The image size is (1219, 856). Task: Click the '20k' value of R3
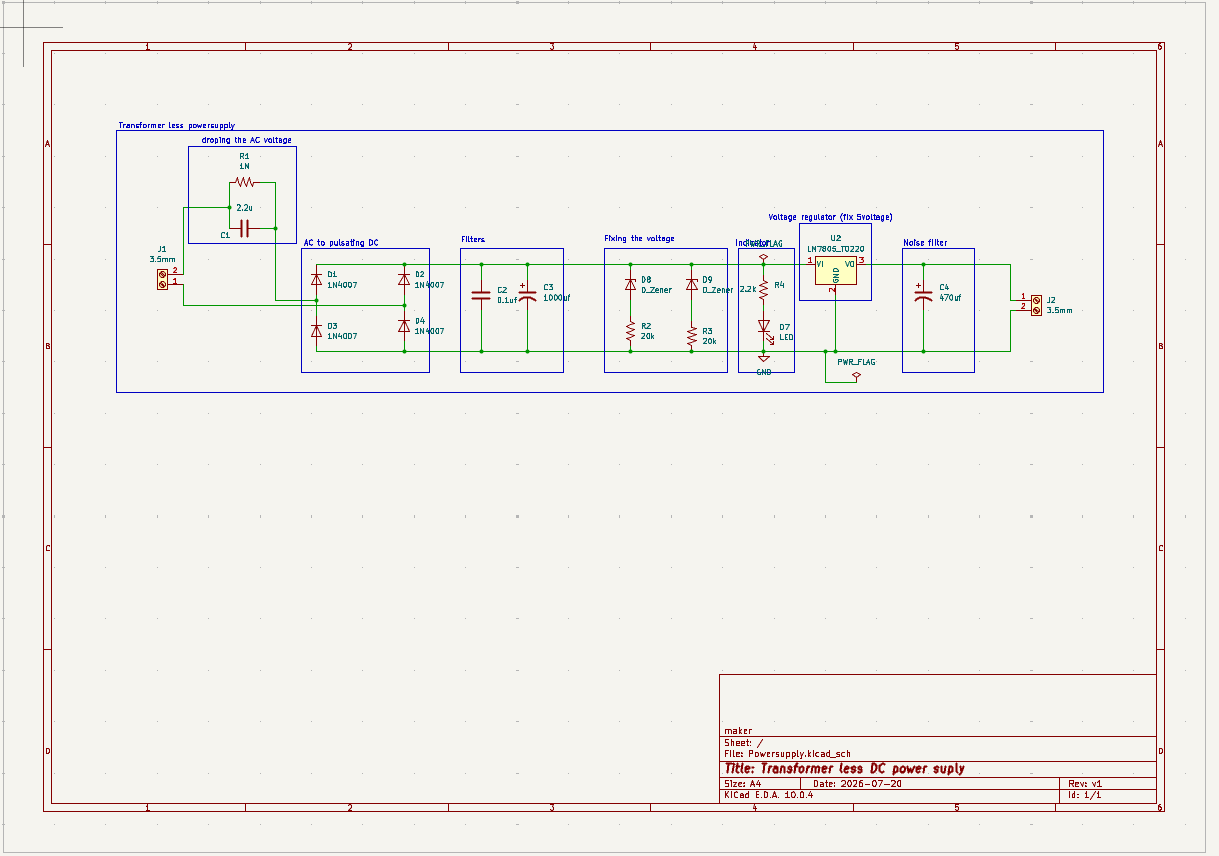(x=709, y=342)
